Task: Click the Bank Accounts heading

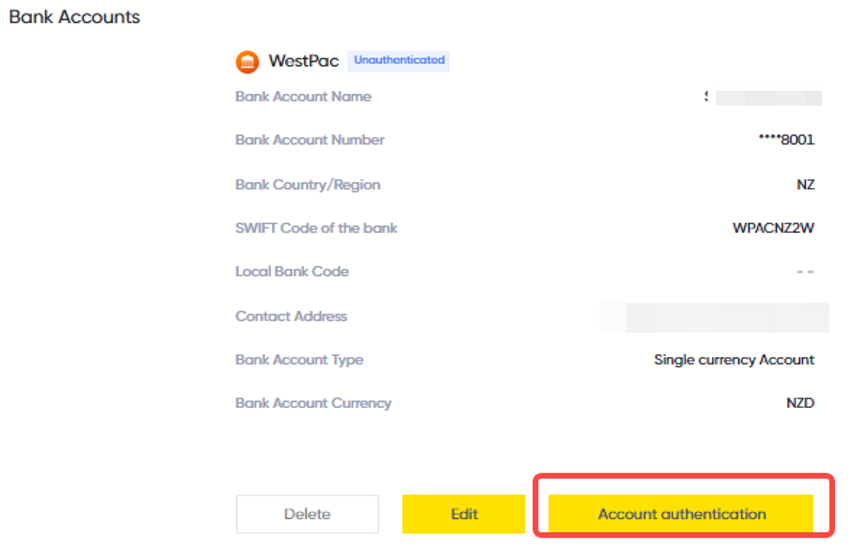Action: coord(74,17)
